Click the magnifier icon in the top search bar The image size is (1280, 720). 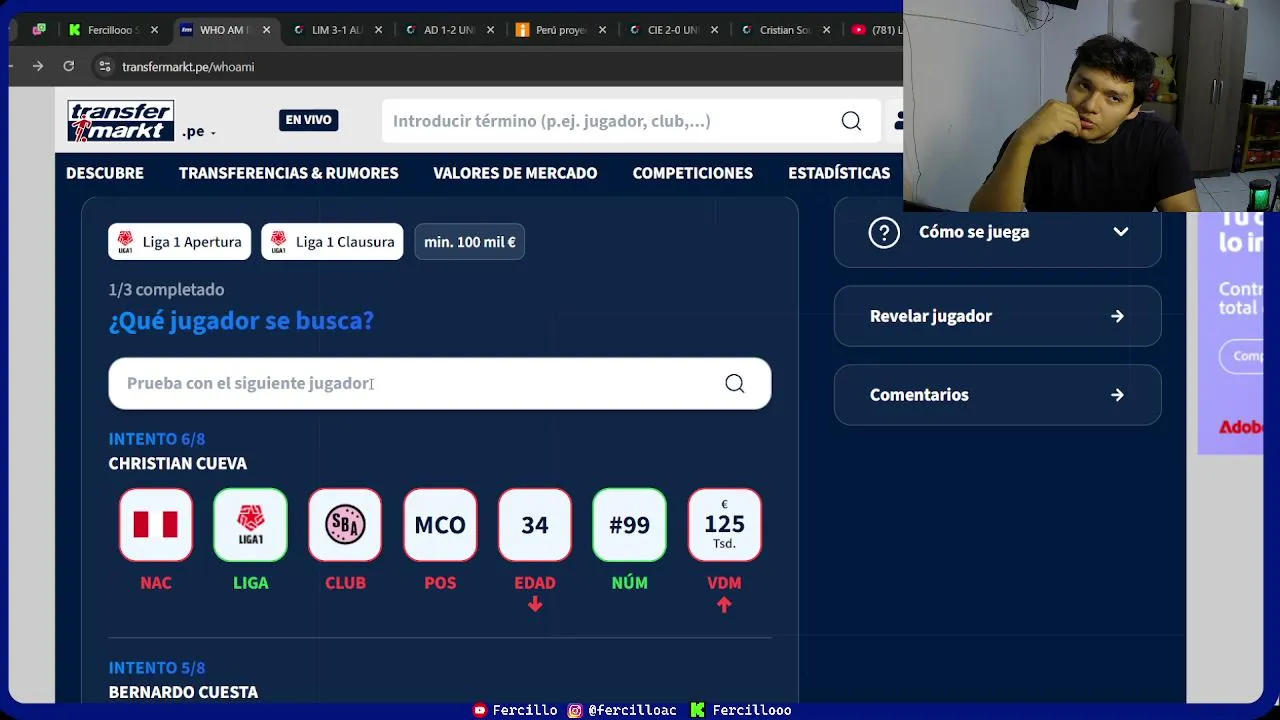[x=851, y=121]
